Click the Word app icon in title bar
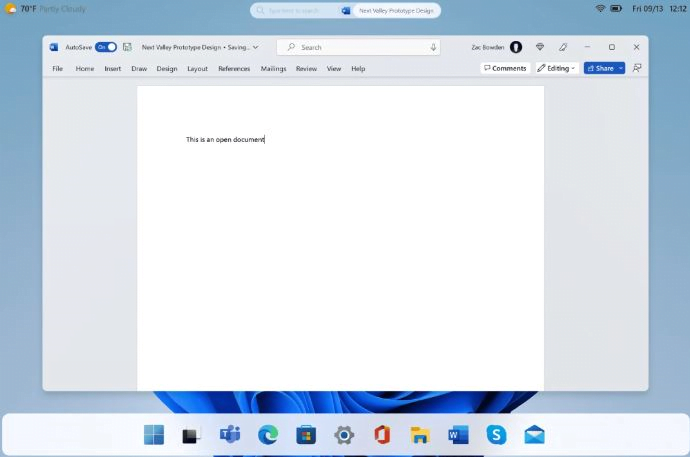Viewport: 690px width, 457px height. (54, 47)
